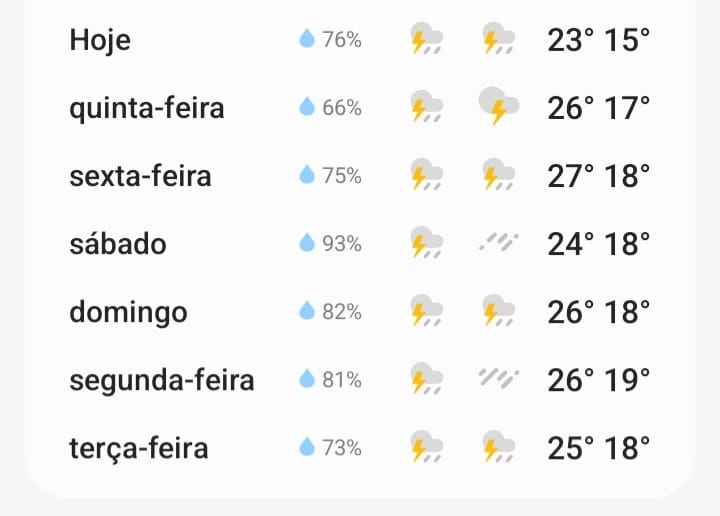Viewport: 720px width, 516px height.
Task: Tap segunda-feira night rain icon
Action: pyautogui.click(x=499, y=378)
